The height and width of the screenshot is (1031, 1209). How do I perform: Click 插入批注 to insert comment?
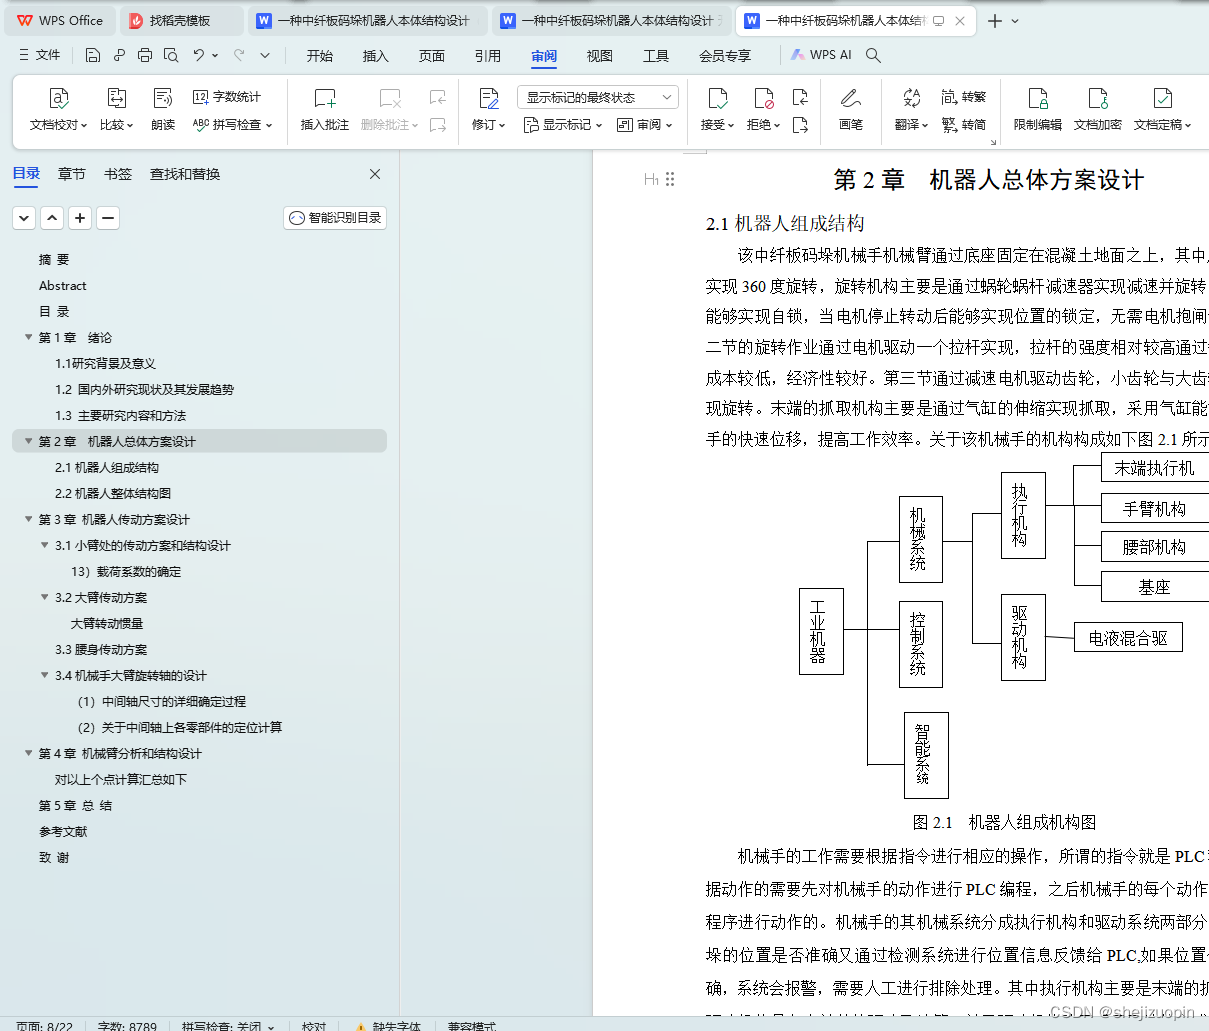pyautogui.click(x=325, y=109)
